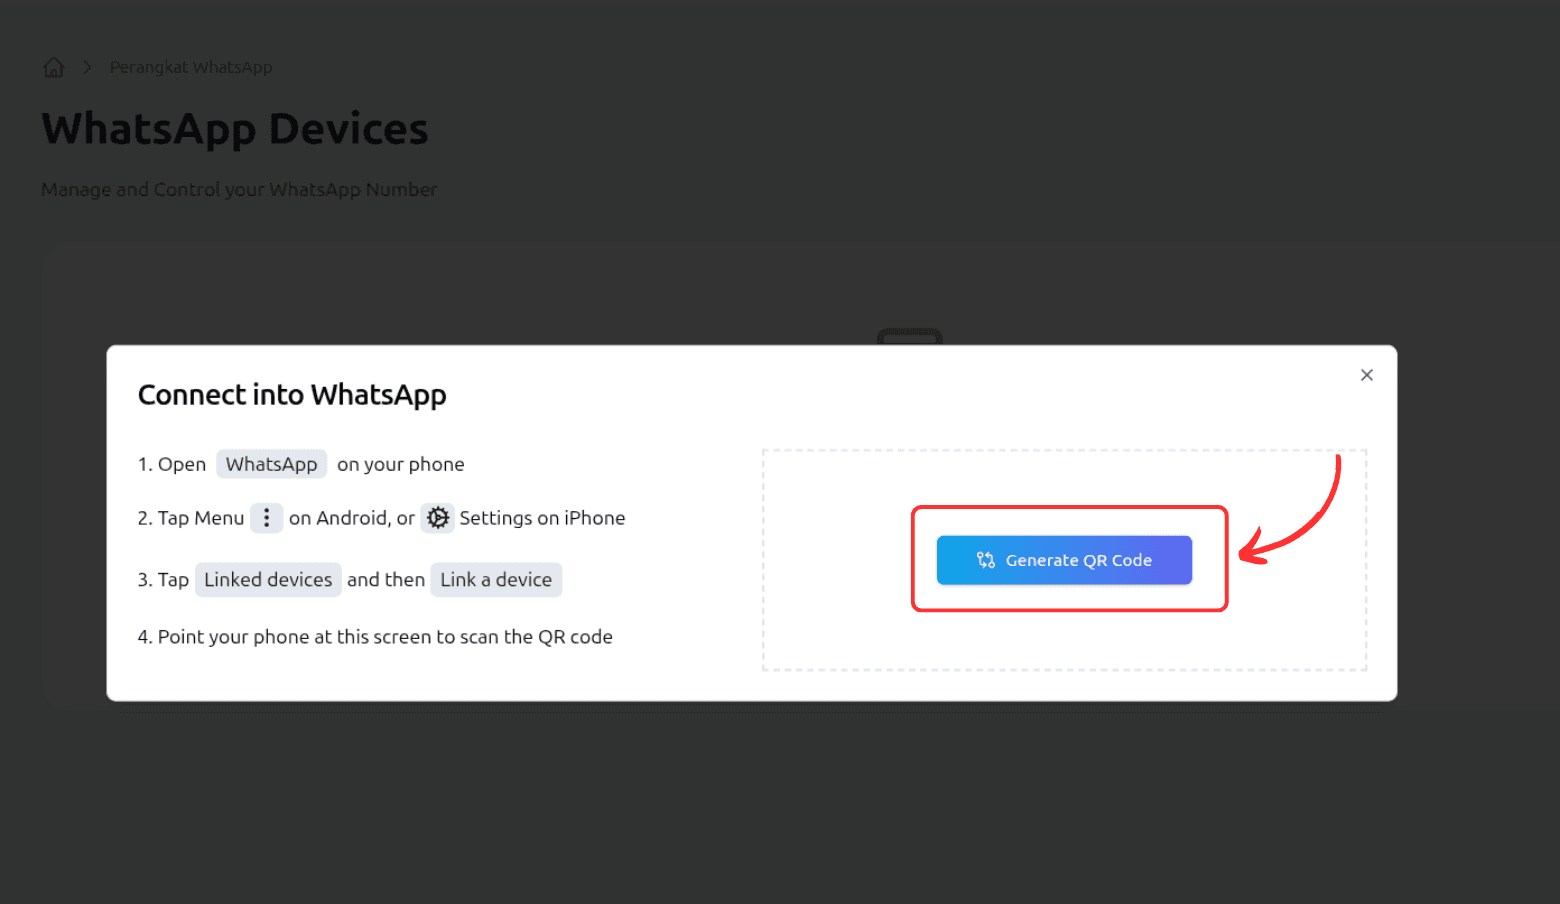The image size is (1560, 904).
Task: Click the phone icon peeking above the dialog
Action: (909, 336)
